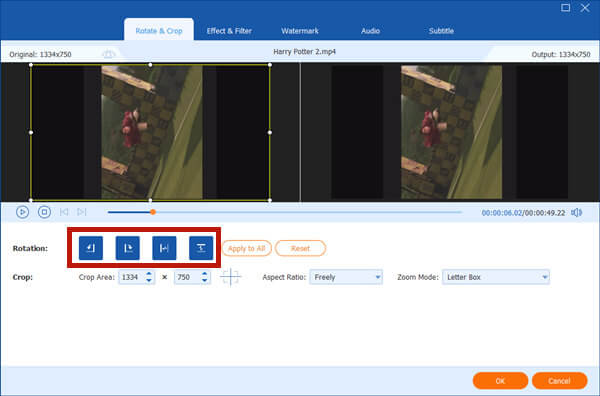Viewport: 600px width, 396px height.
Task: Click the top-left crop handle
Action: 31,65
